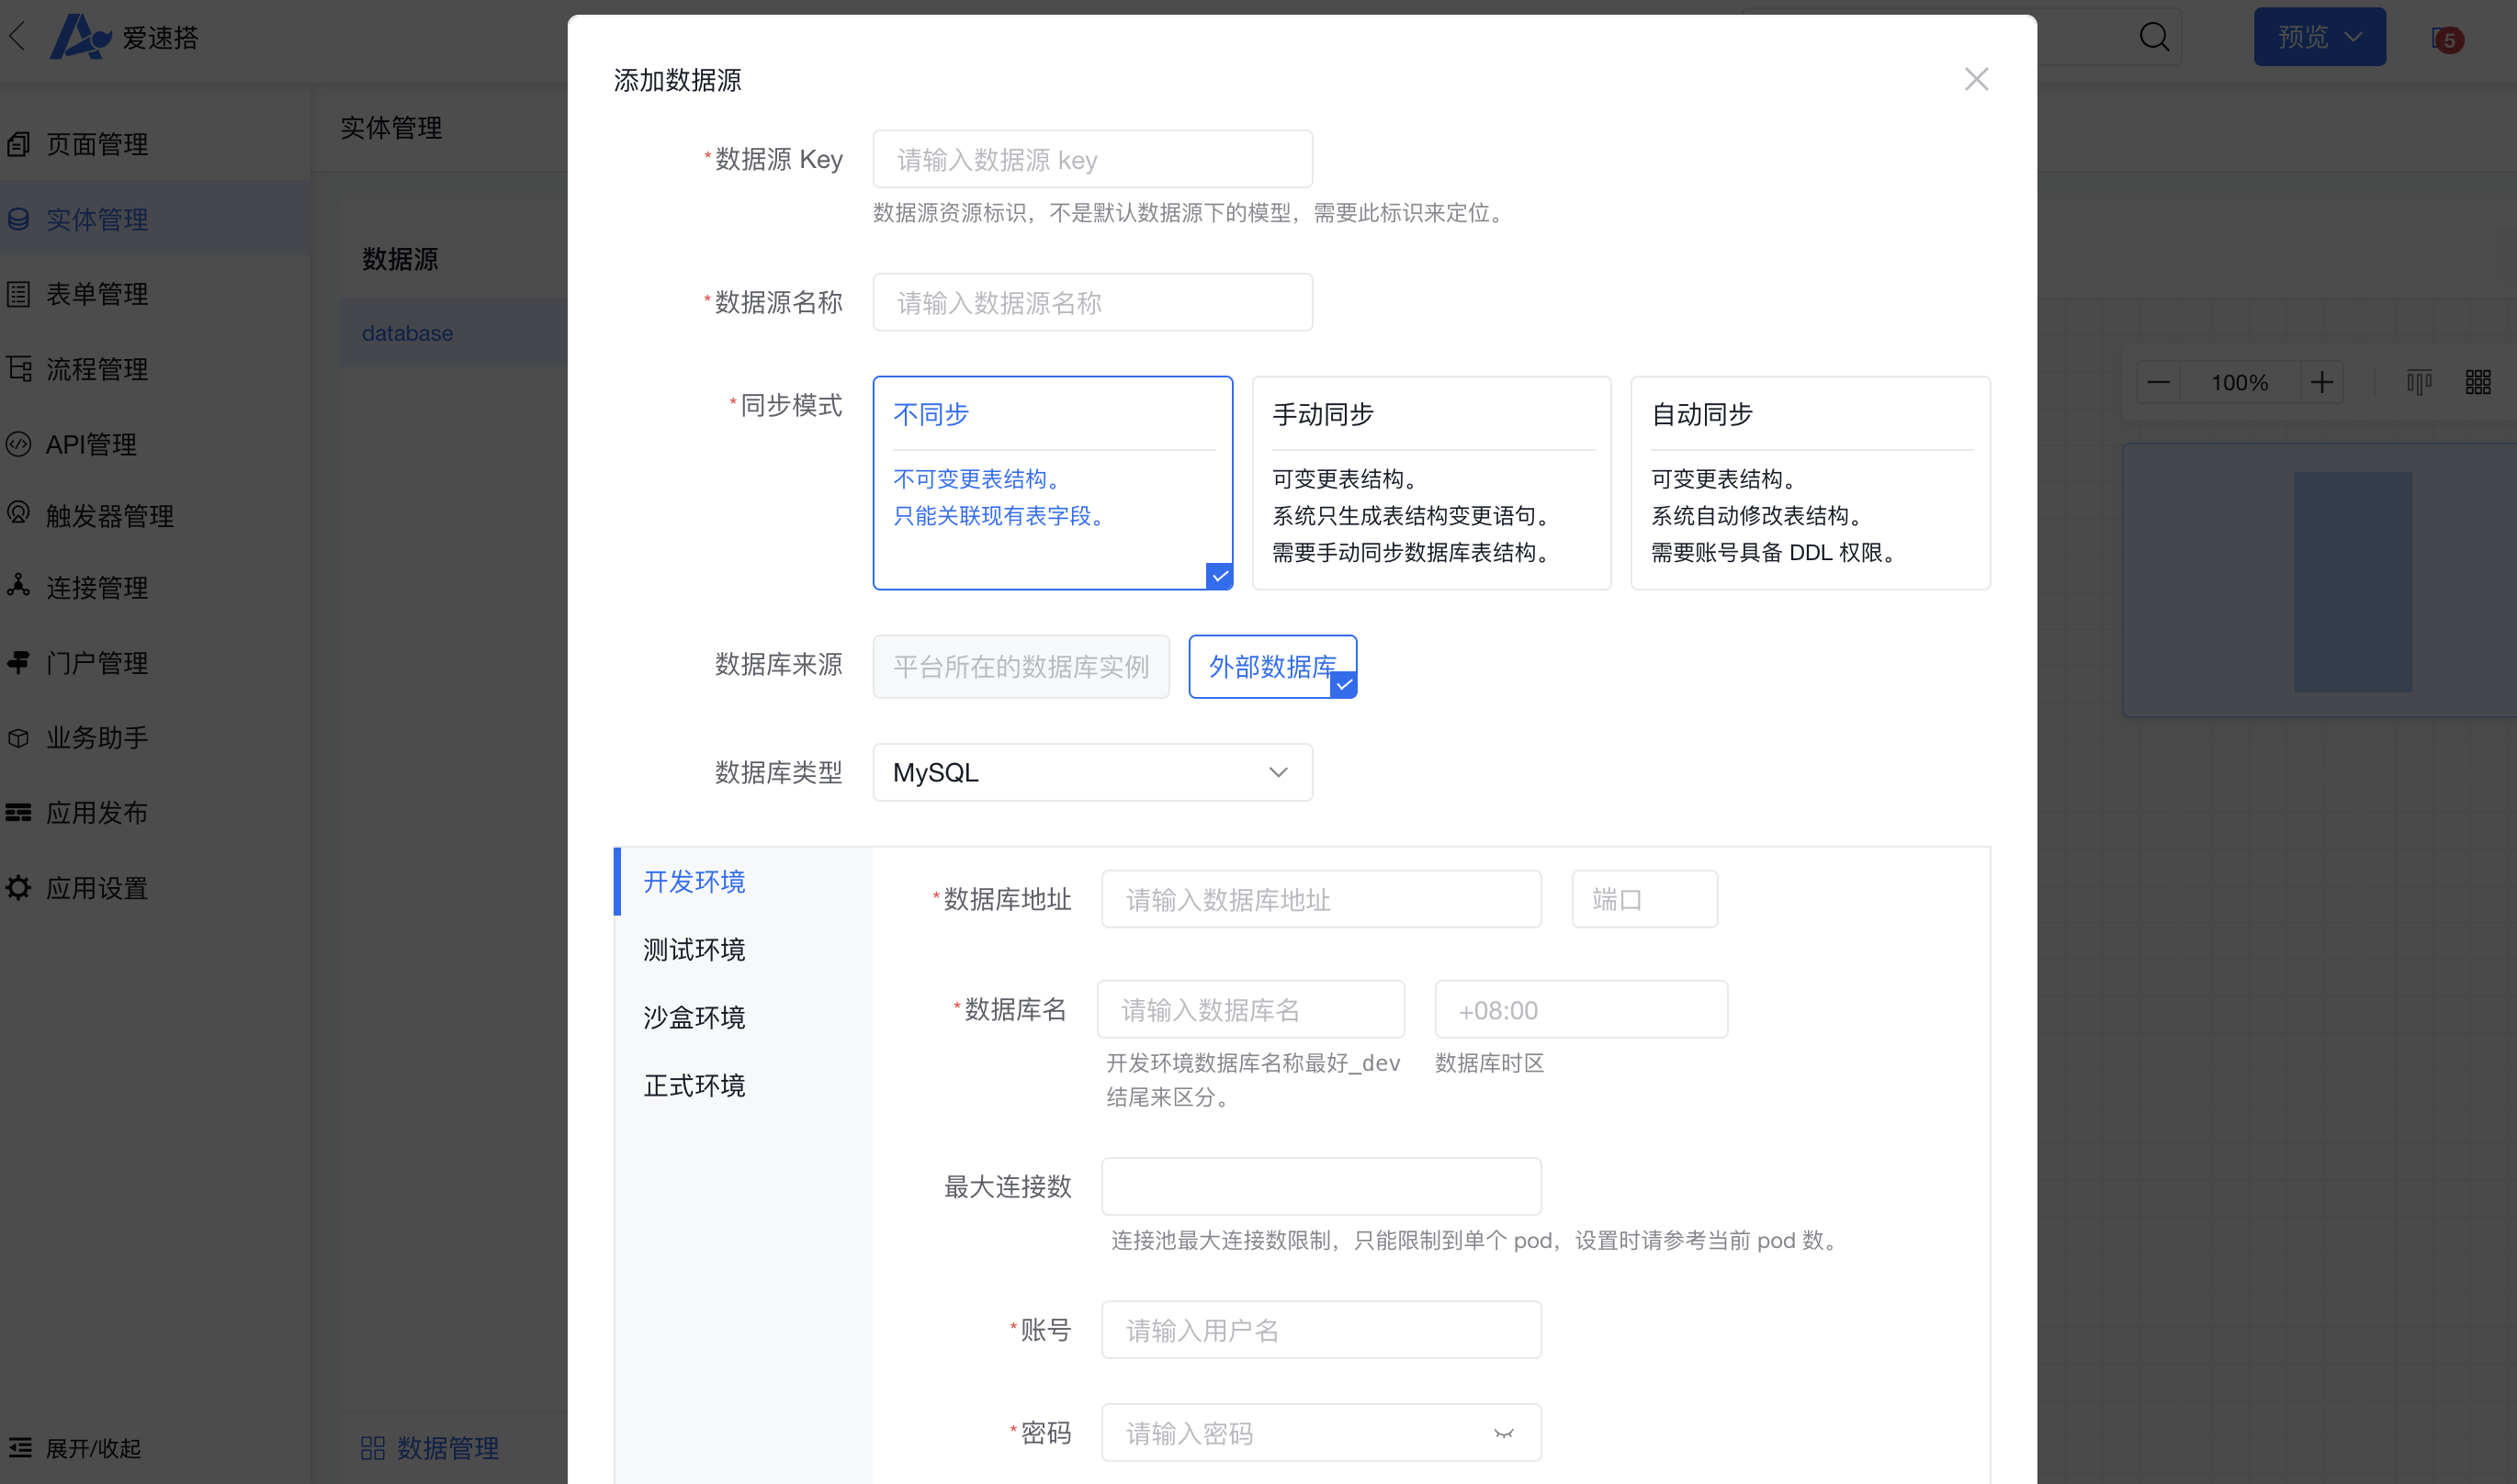The image size is (2517, 1484).
Task: Click the 爱速搭 logo icon
Action: click(80, 37)
